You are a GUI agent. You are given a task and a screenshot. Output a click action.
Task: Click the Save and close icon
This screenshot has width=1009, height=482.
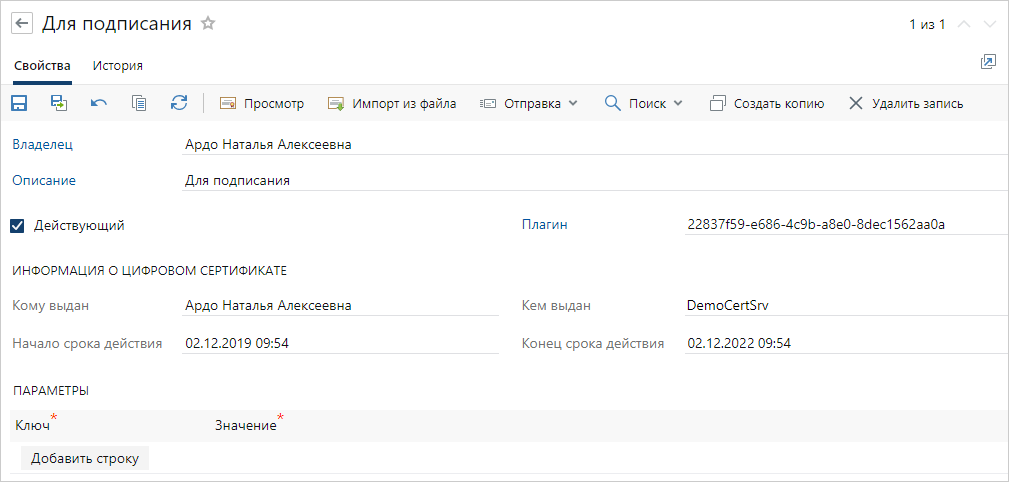pos(59,103)
